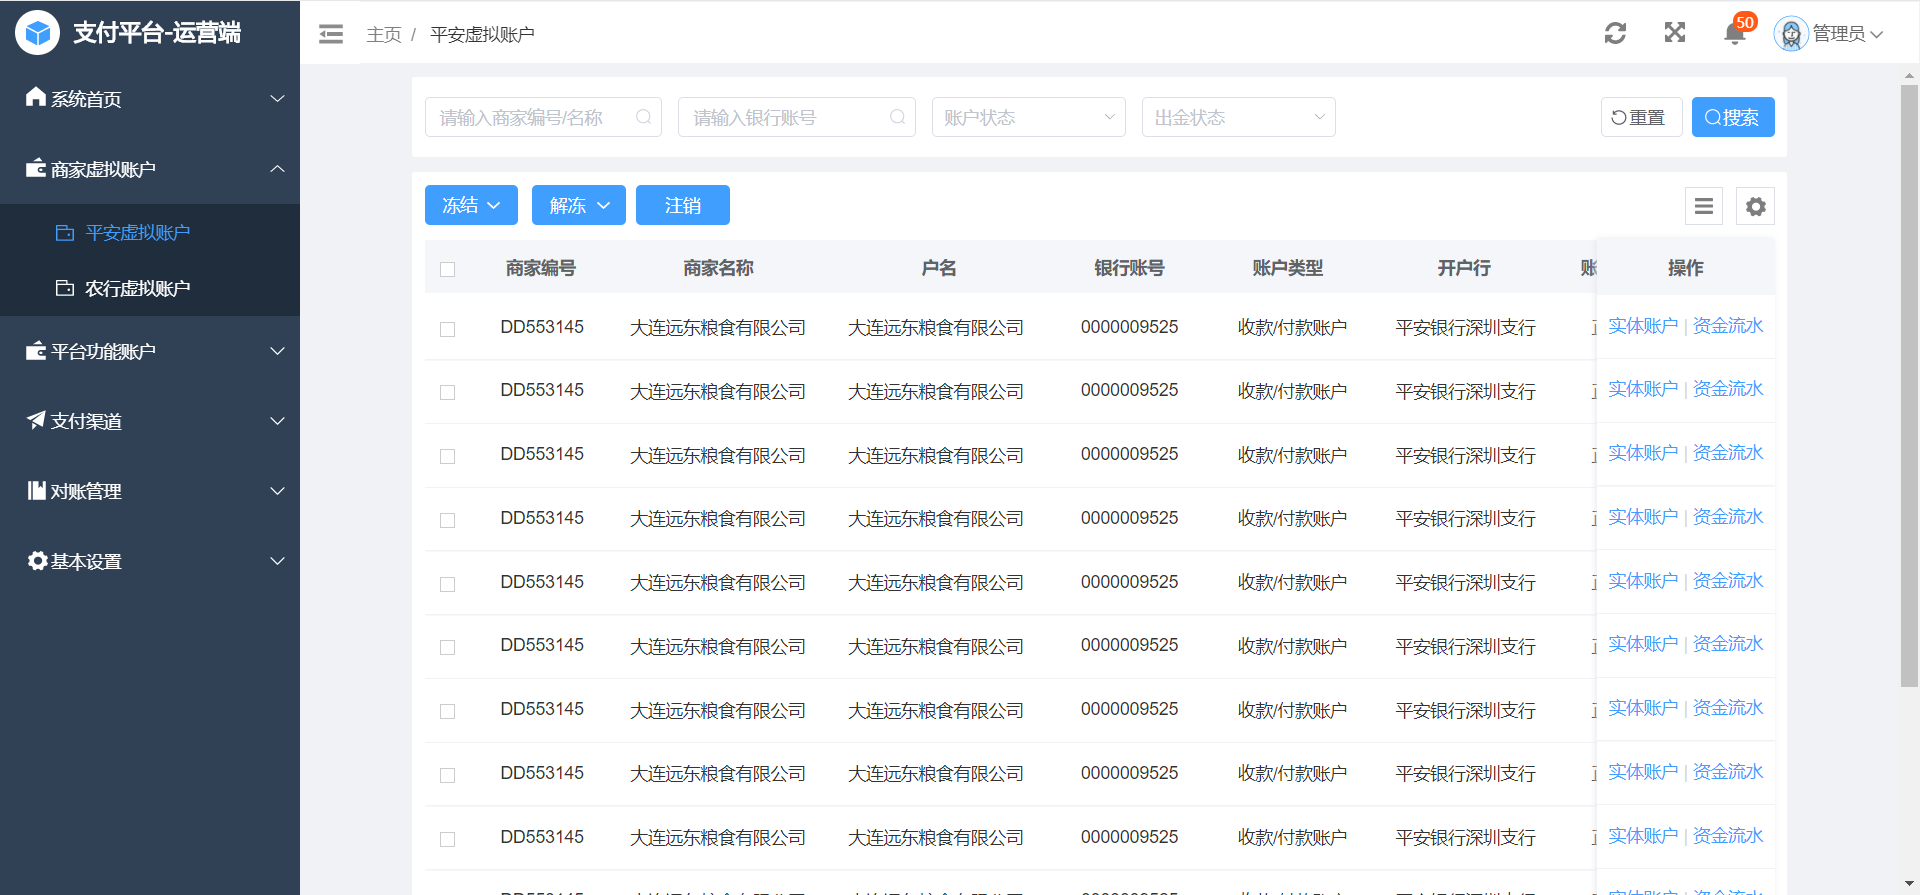
Task: Click the administrator avatar icon
Action: tap(1791, 34)
